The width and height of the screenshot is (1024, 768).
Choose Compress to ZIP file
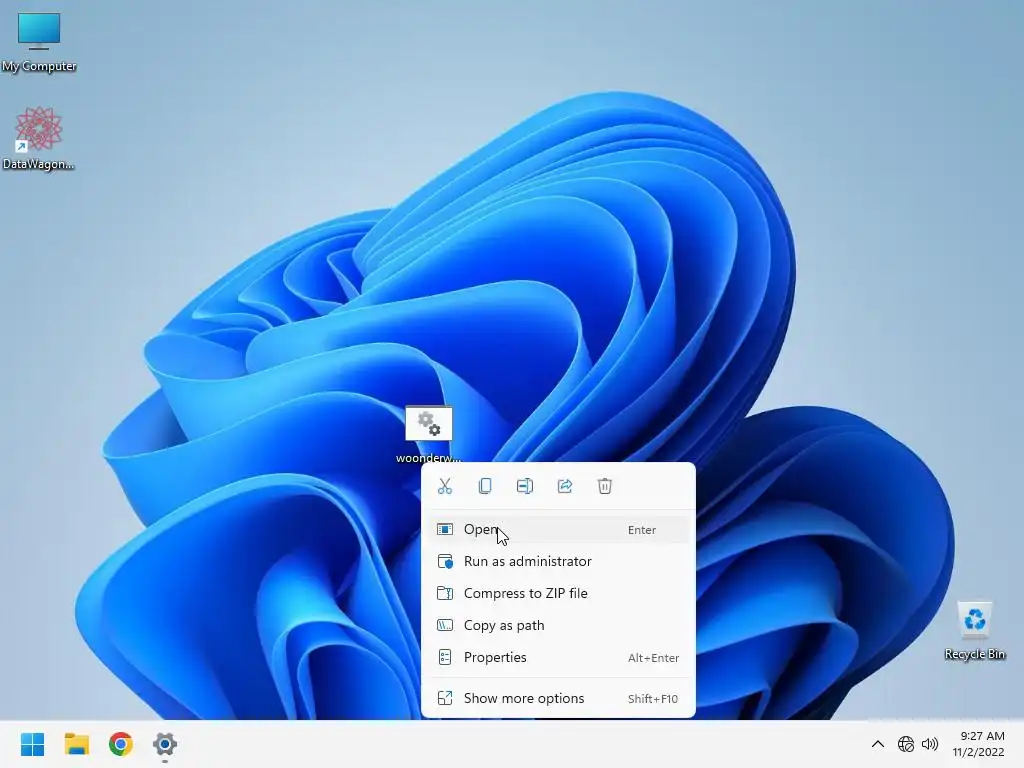(558, 594)
